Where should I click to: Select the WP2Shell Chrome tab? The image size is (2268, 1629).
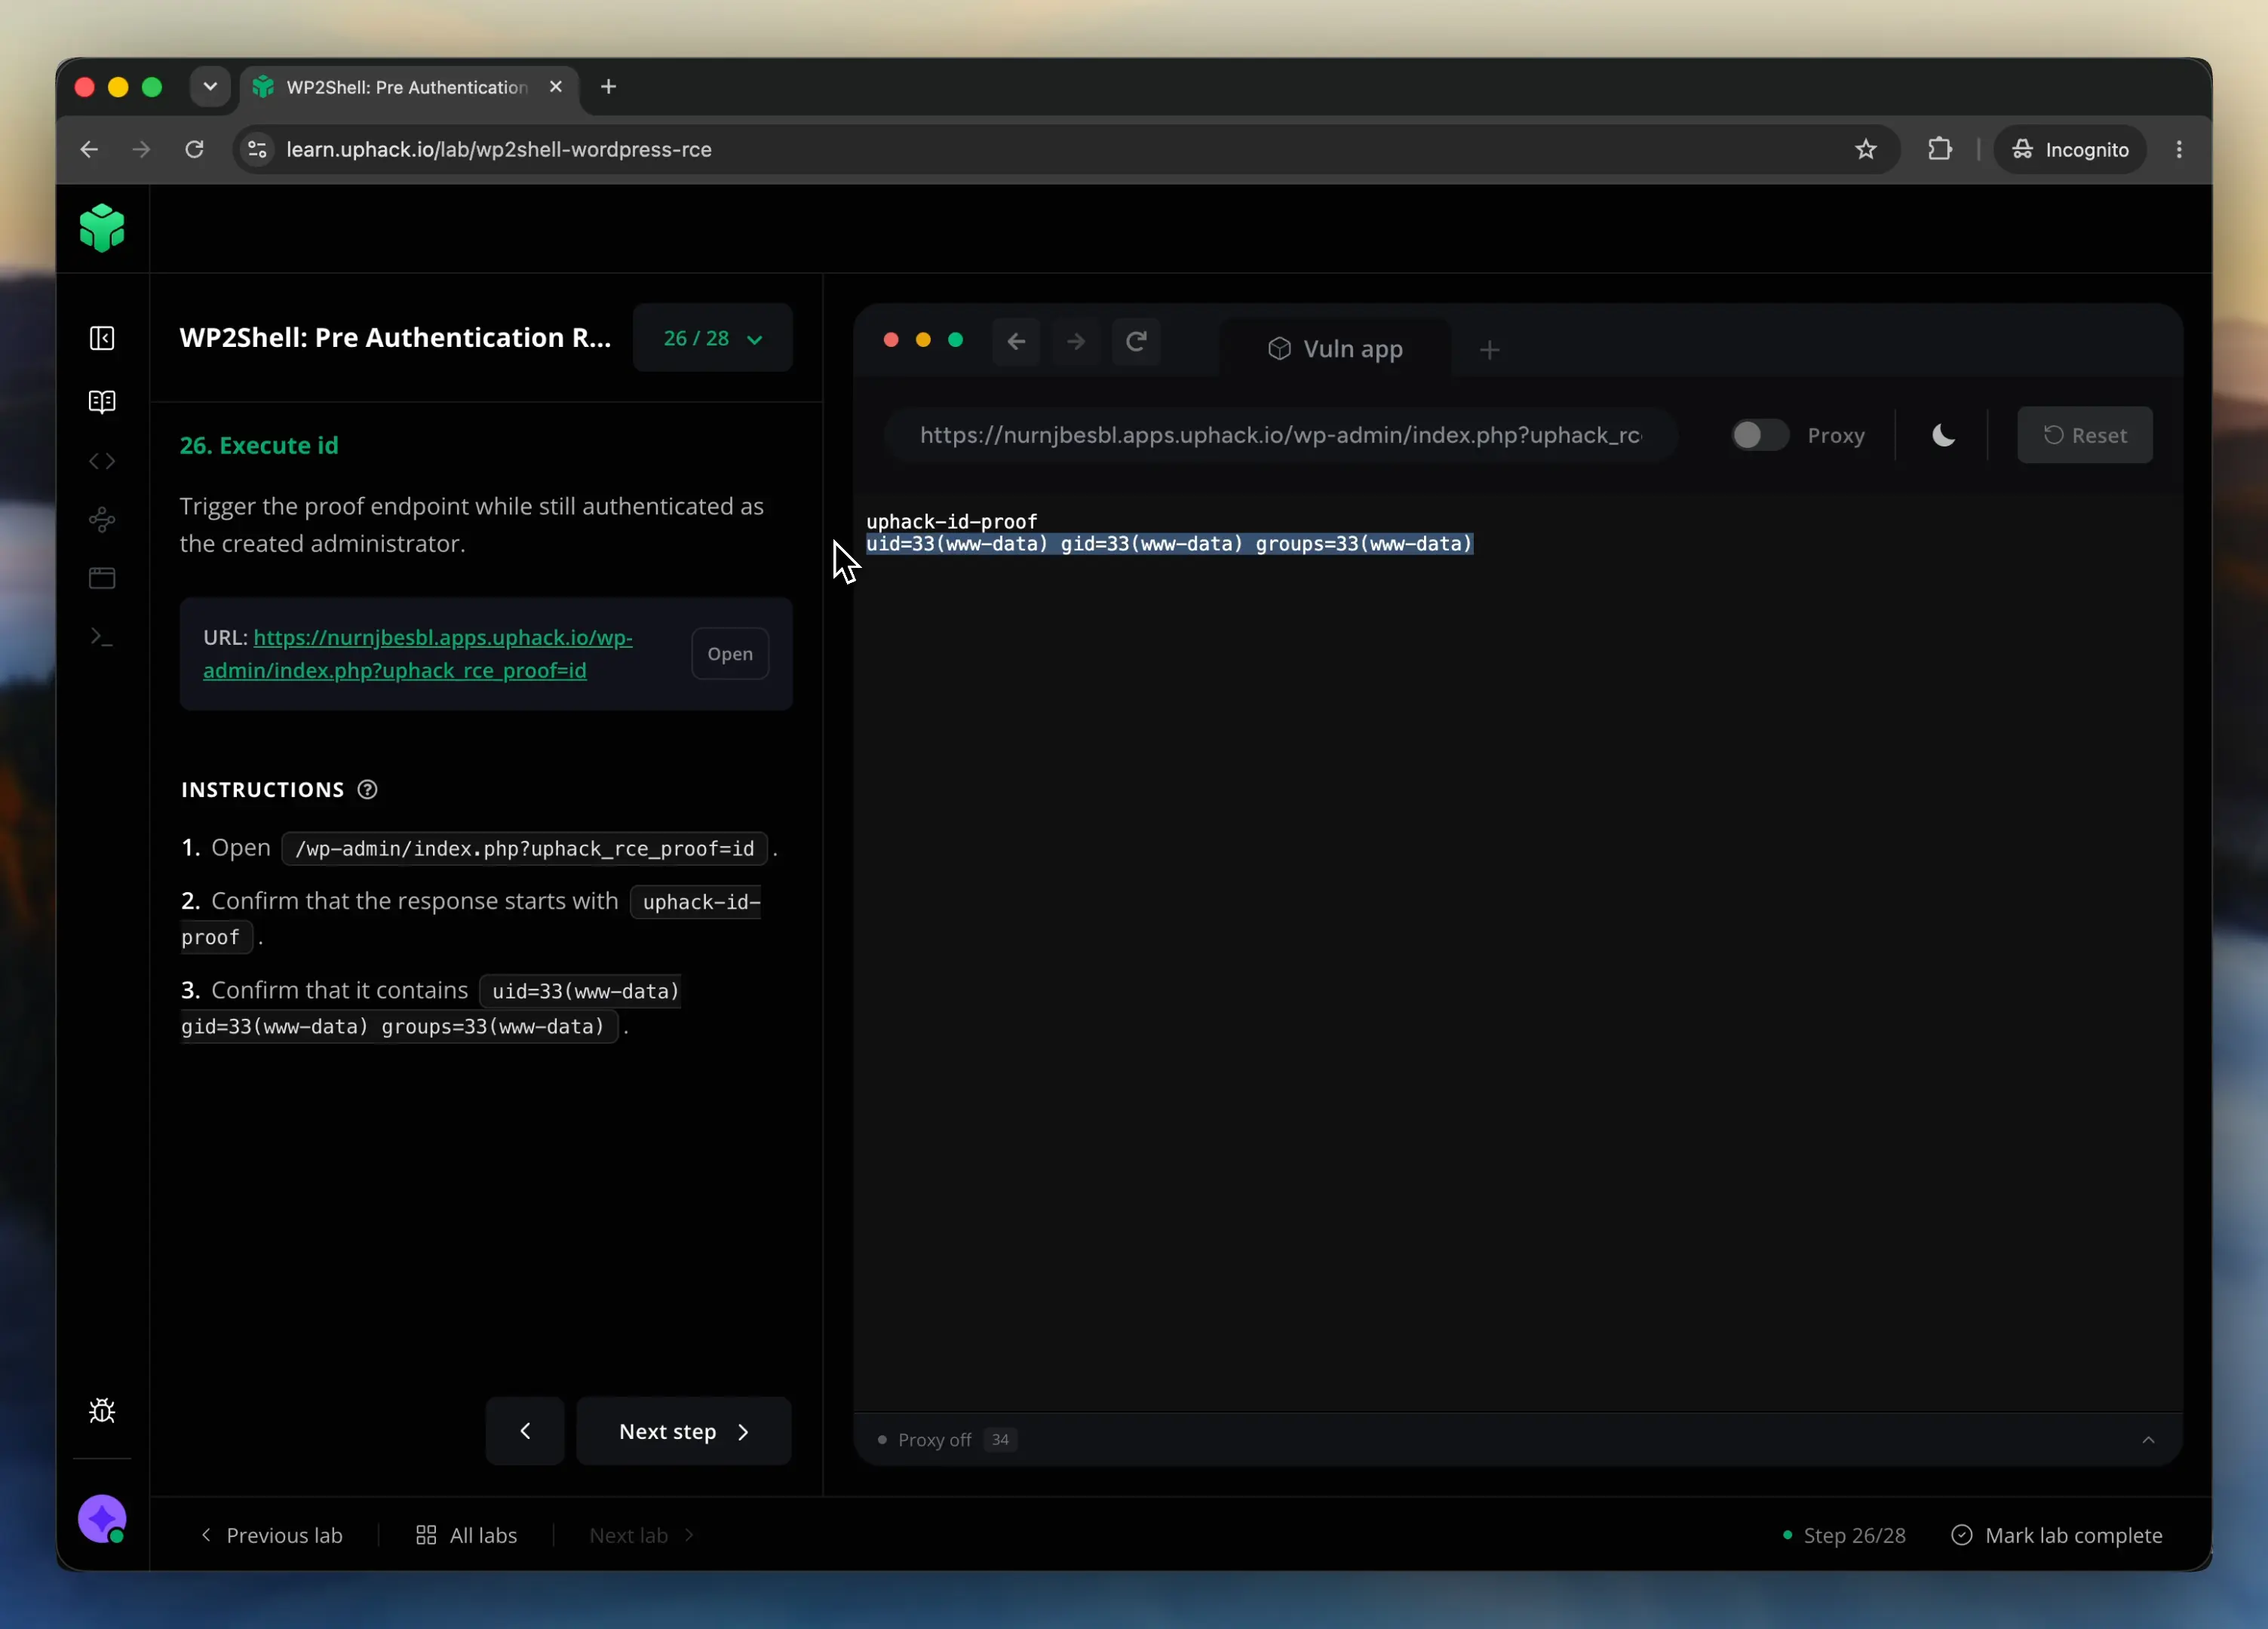pyautogui.click(x=408, y=87)
